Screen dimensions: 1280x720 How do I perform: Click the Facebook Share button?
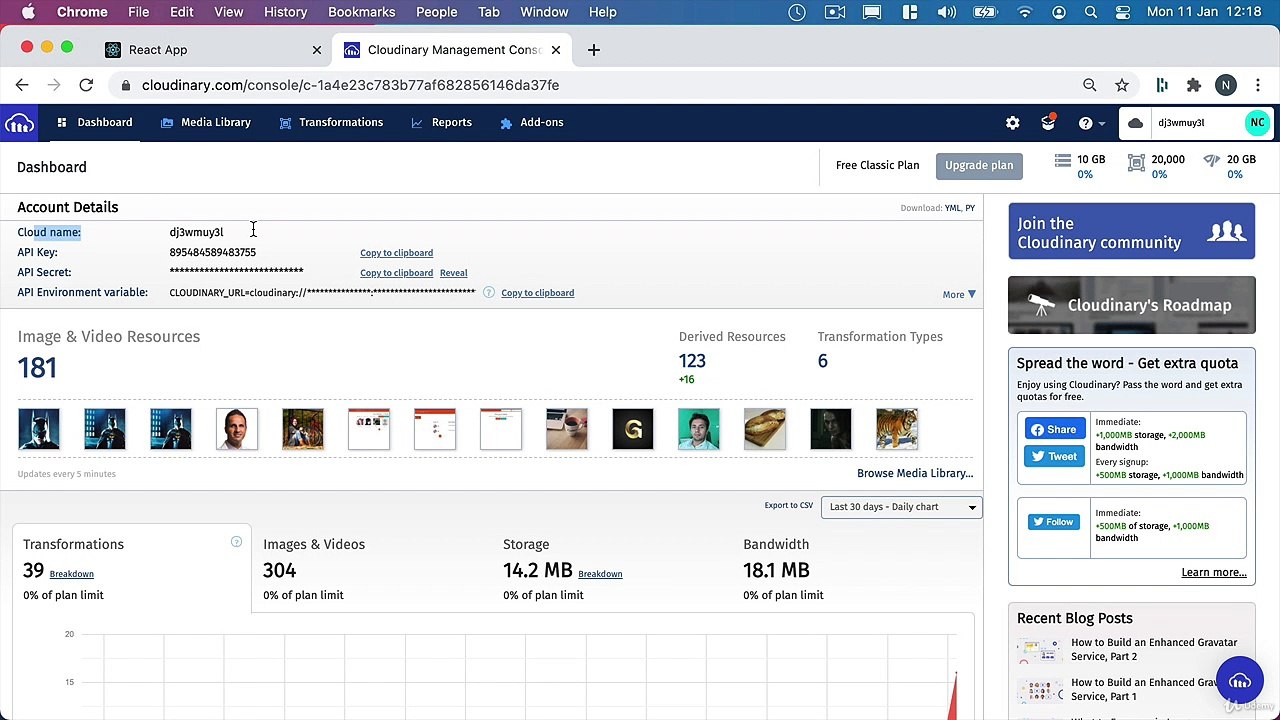click(1054, 430)
